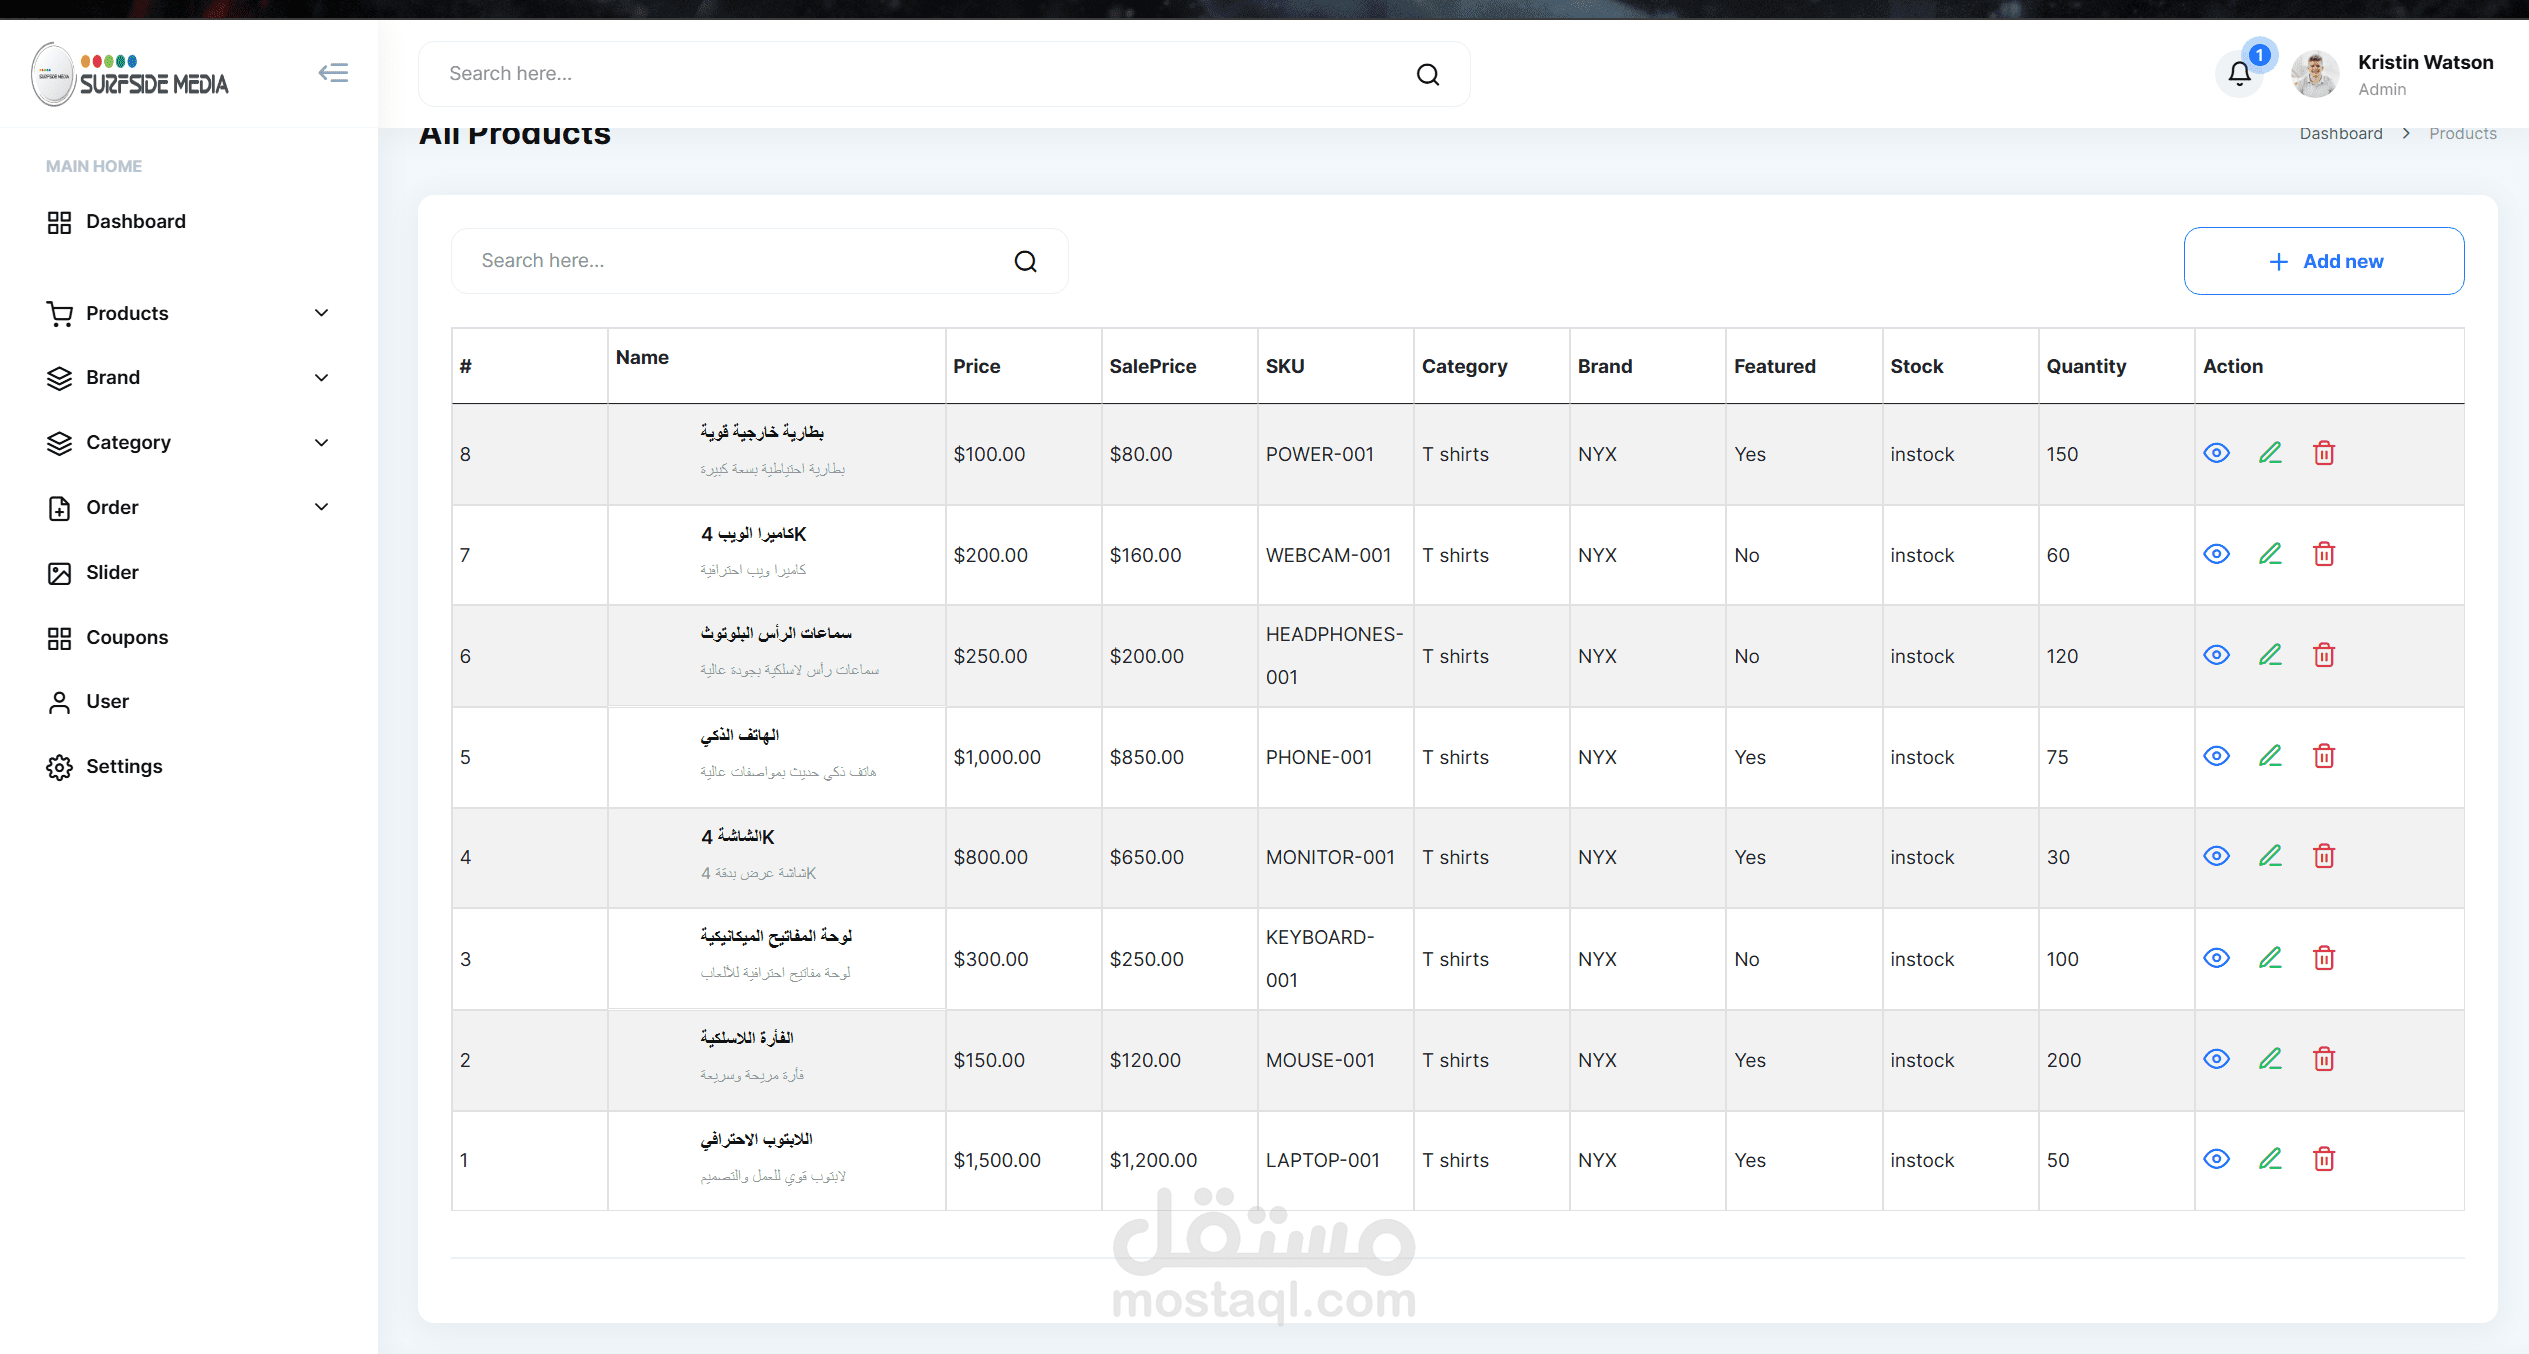This screenshot has width=2529, height=1354.
Task: Click the Add new product button
Action: pyautogui.click(x=2323, y=262)
